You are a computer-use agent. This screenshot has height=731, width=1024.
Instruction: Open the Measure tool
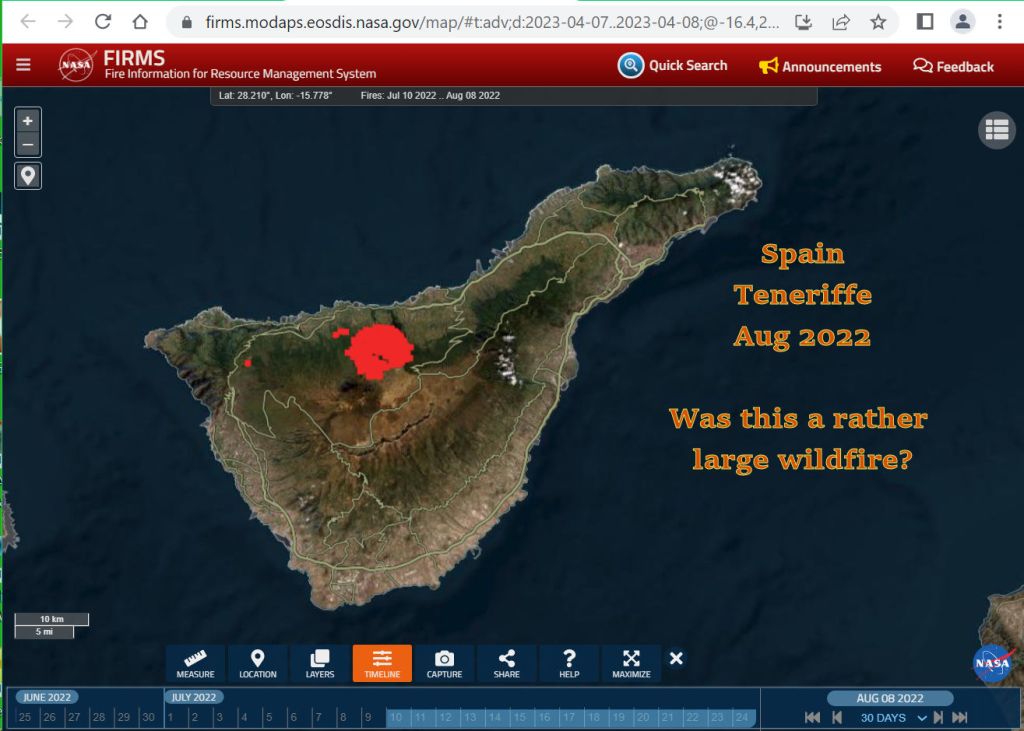(195, 663)
